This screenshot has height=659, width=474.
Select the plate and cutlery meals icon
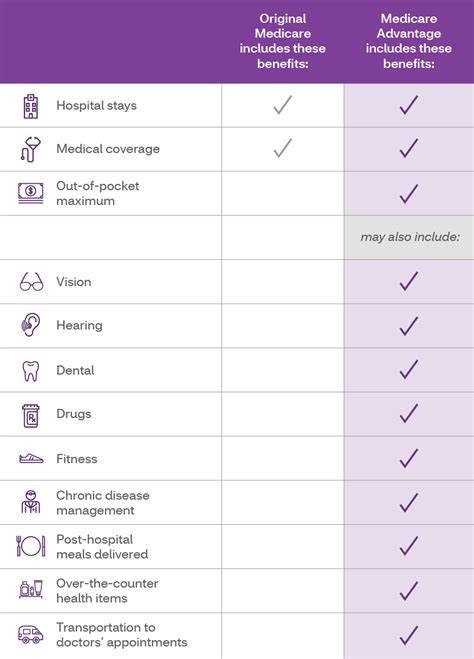click(x=30, y=546)
